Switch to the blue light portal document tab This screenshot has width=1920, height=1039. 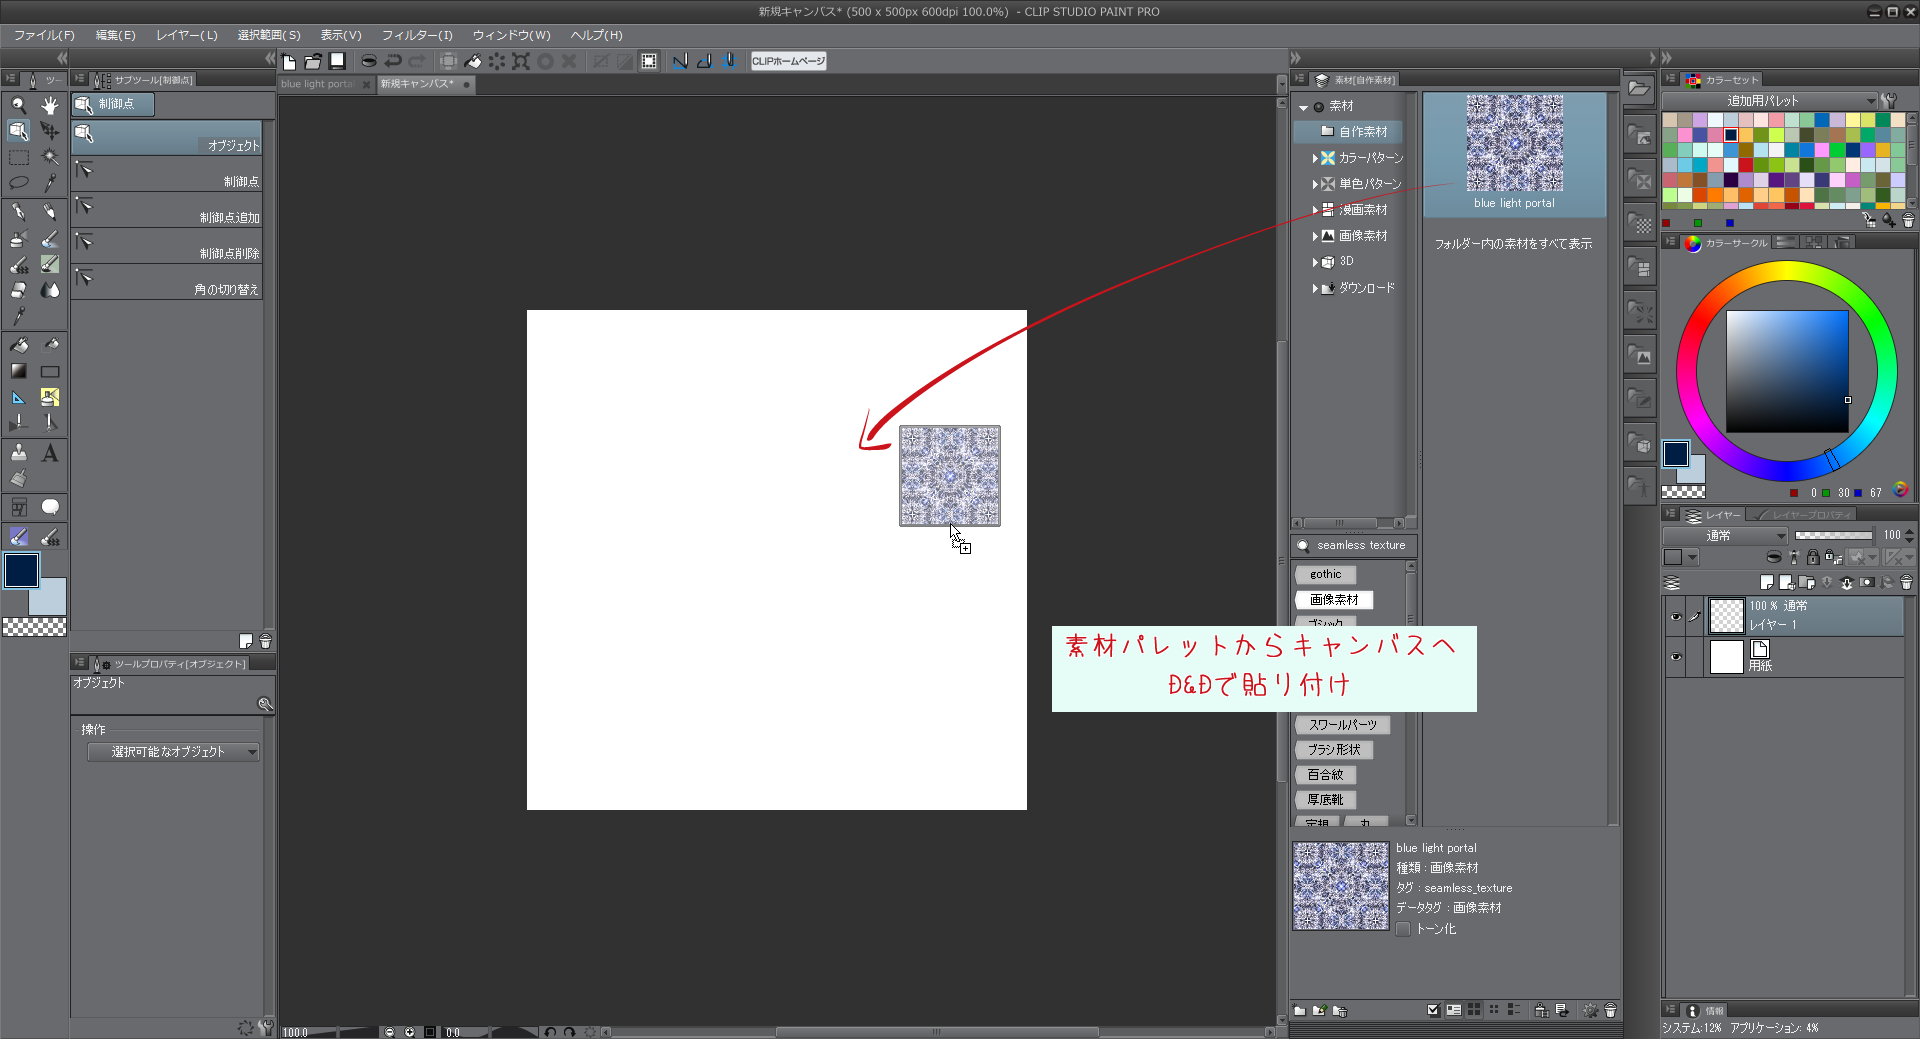(317, 84)
